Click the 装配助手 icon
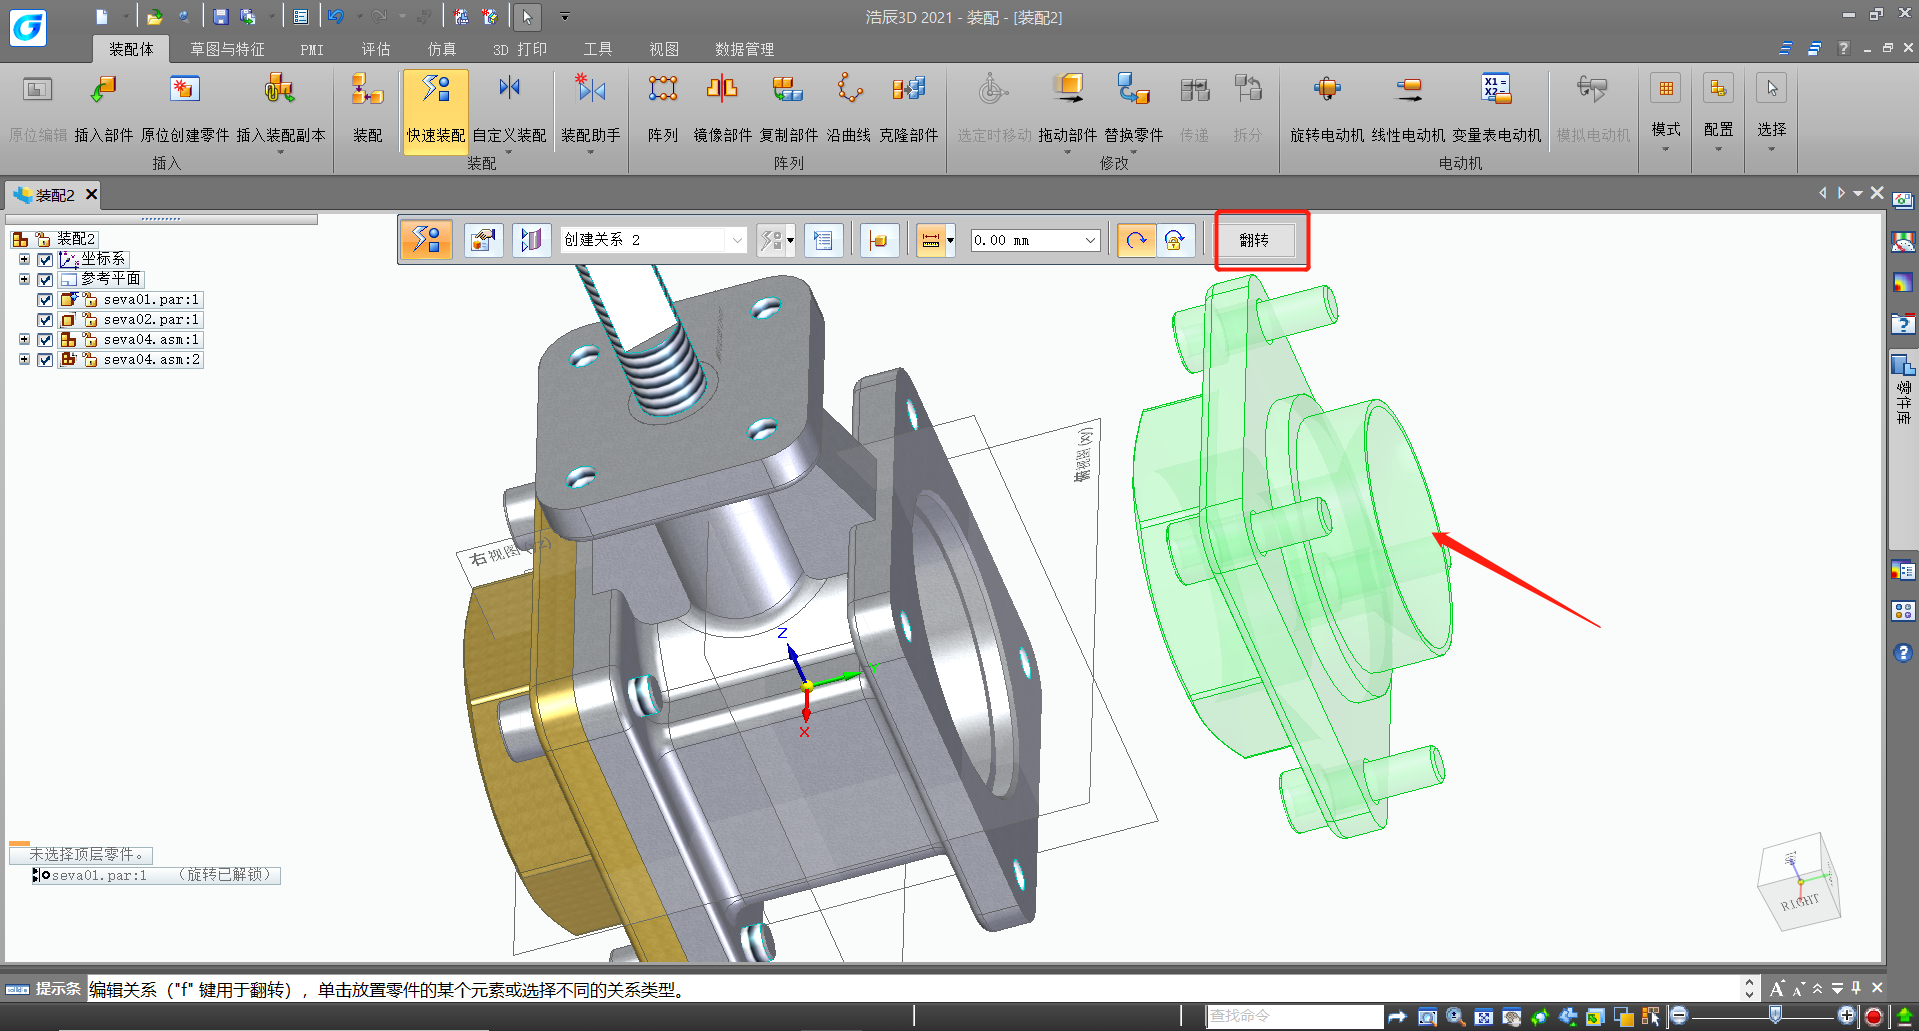 (590, 90)
